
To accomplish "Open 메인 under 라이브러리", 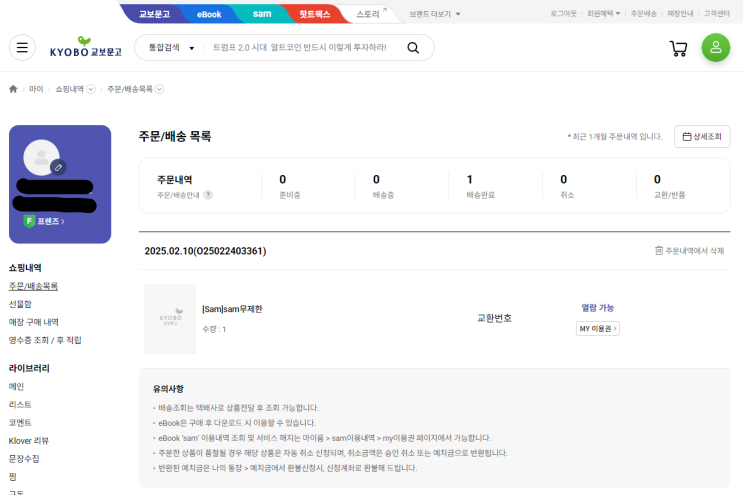I will tap(16, 387).
